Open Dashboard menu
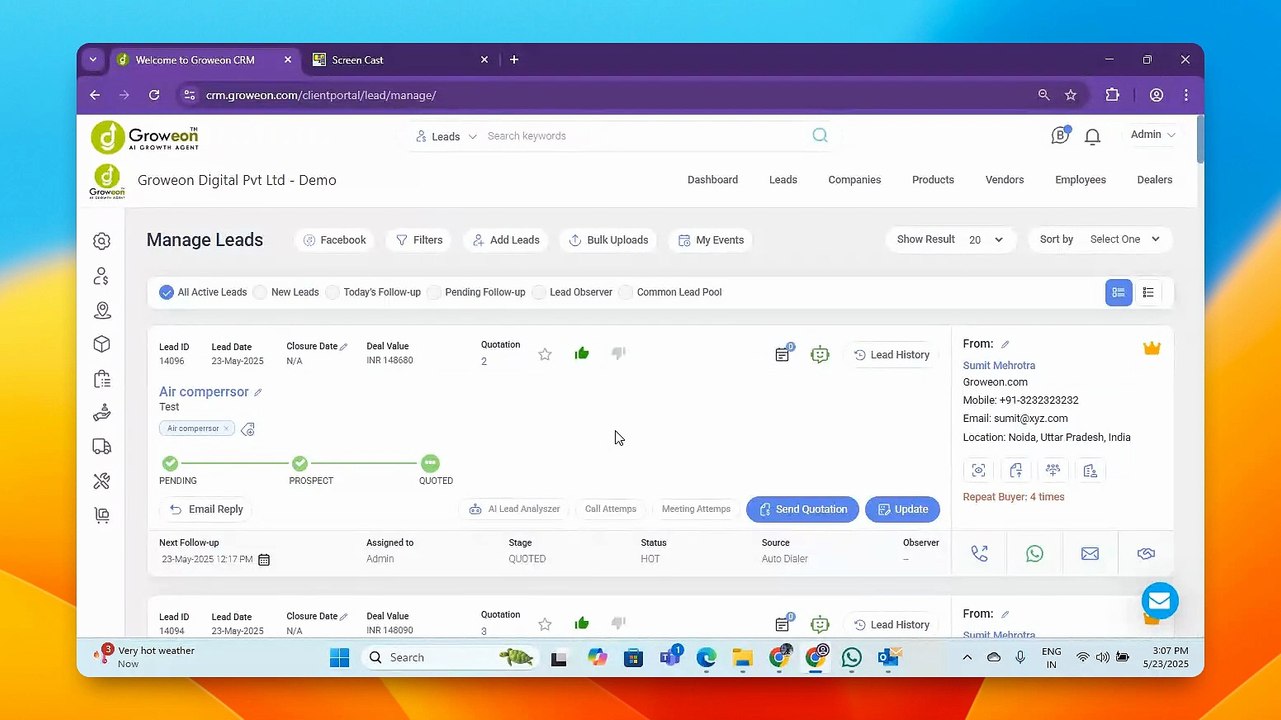 click(713, 180)
